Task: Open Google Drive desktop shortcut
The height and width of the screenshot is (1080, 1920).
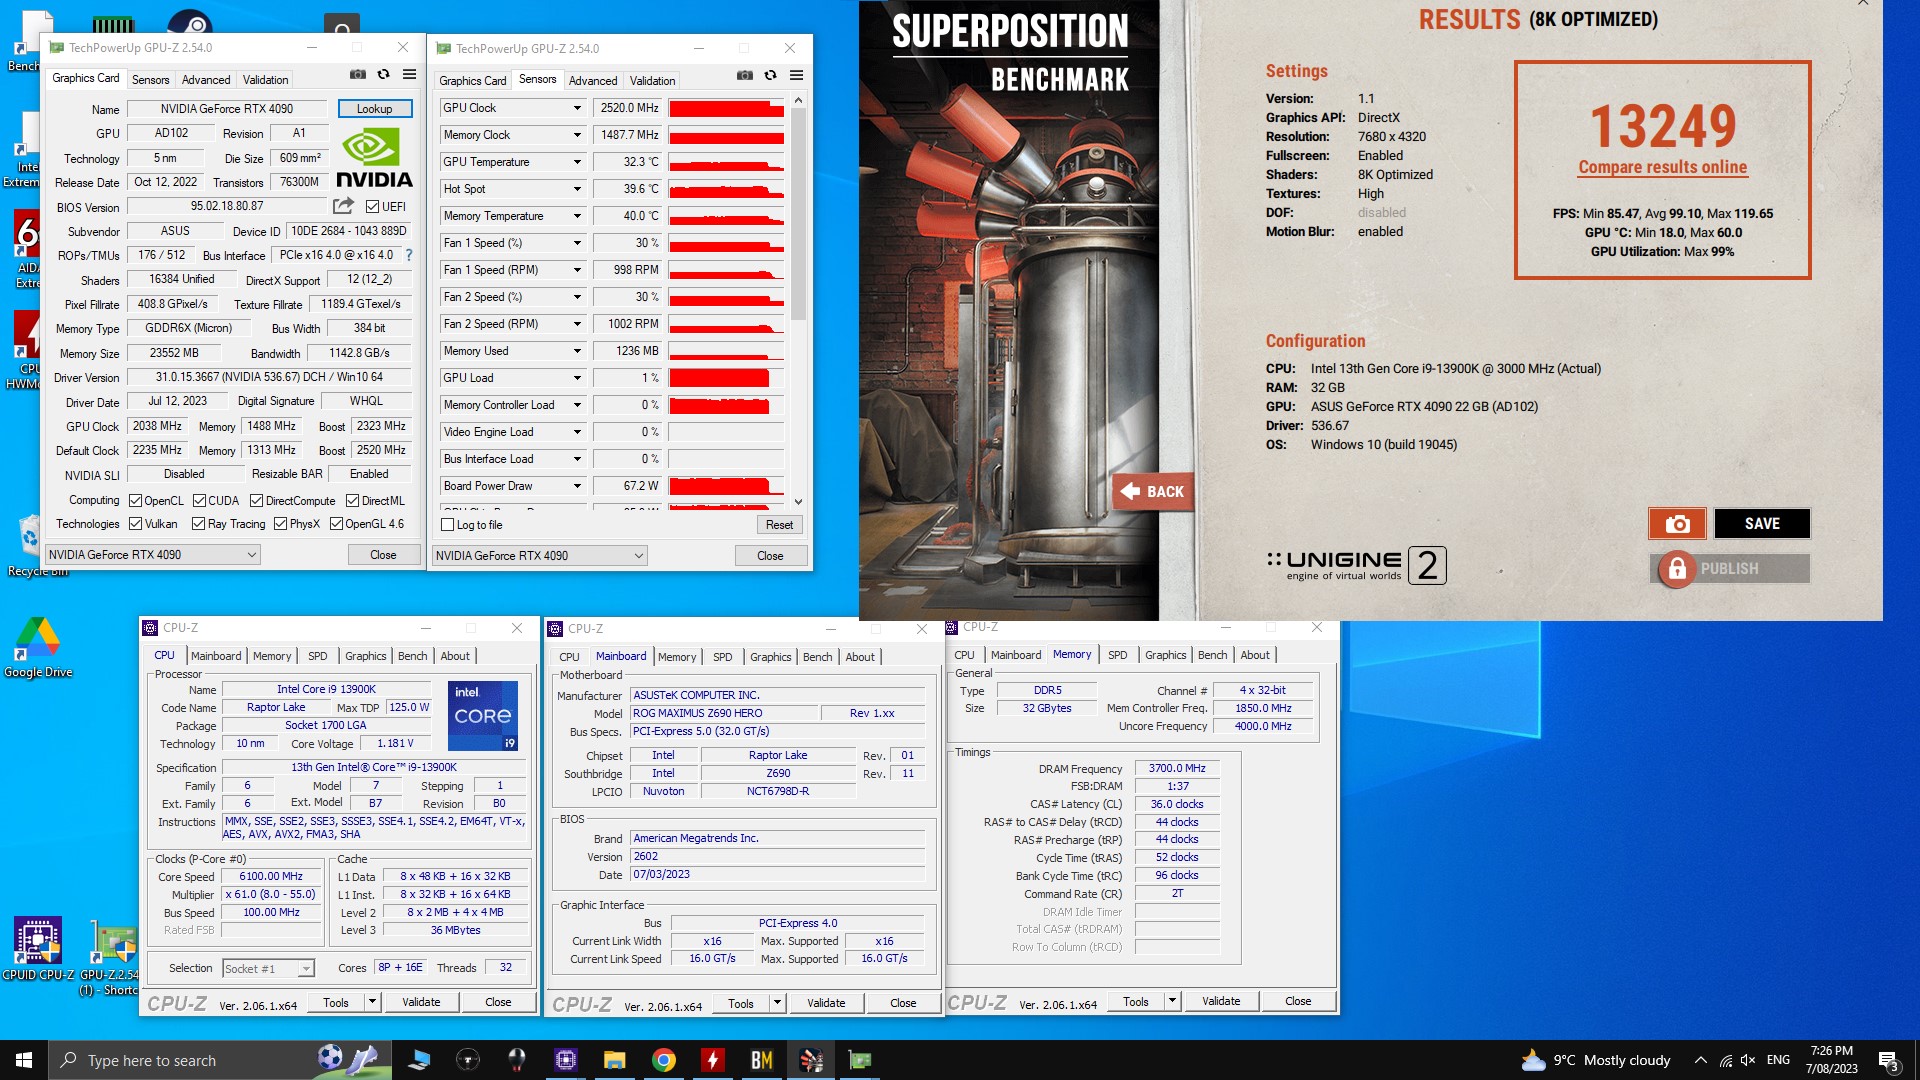Action: (38, 648)
